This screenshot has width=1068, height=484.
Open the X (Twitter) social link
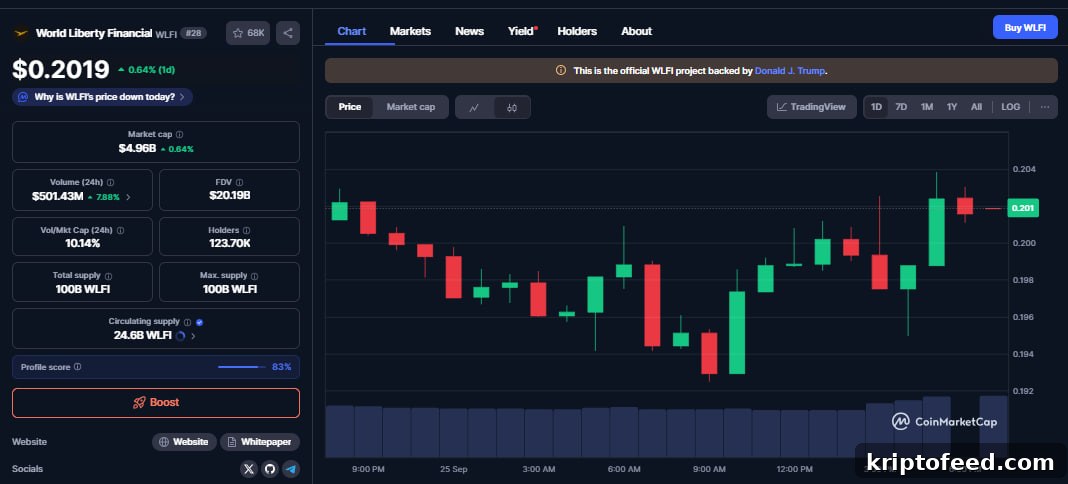click(249, 469)
